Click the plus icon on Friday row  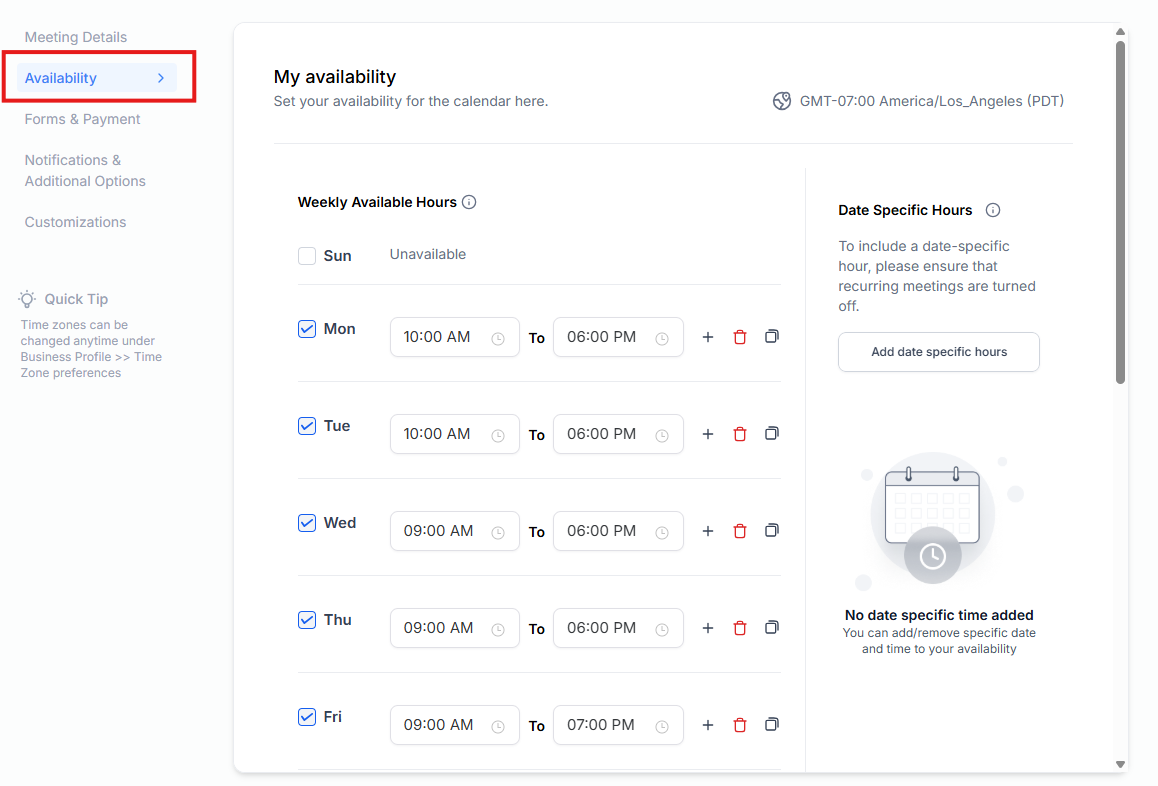pyautogui.click(x=708, y=725)
